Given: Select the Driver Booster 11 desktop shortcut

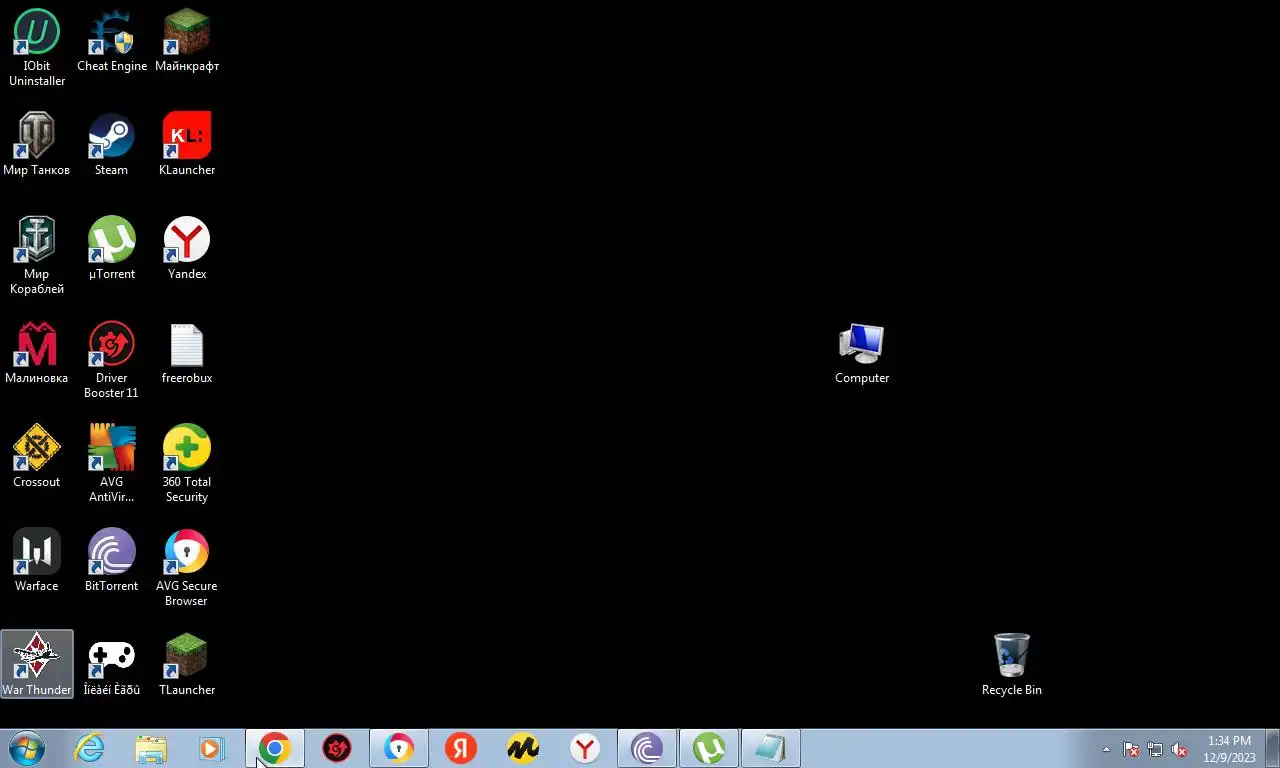Looking at the screenshot, I should tap(112, 359).
